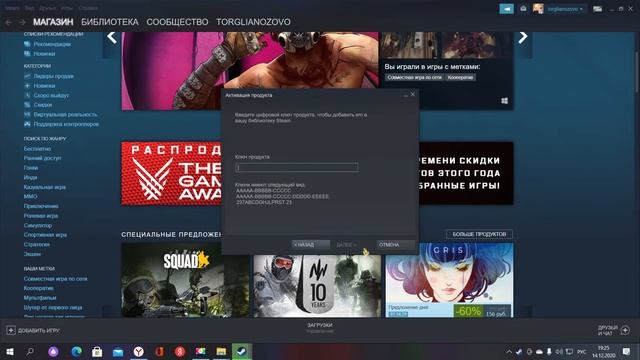
Task: Open the Игры menu
Action: pos(67,8)
